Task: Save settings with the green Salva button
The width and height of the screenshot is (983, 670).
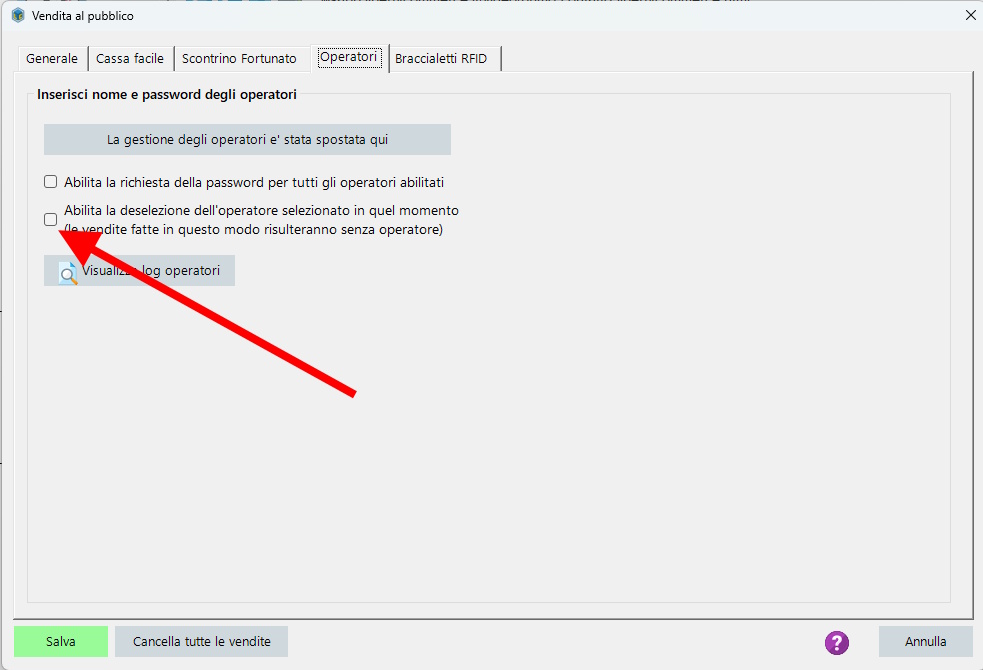Action: pos(60,641)
